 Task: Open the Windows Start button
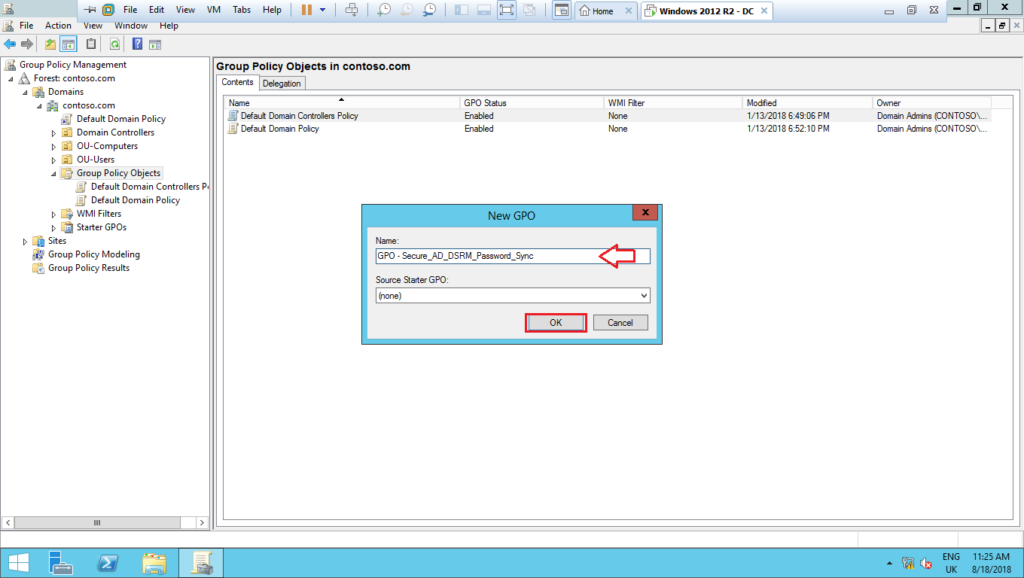(x=18, y=563)
